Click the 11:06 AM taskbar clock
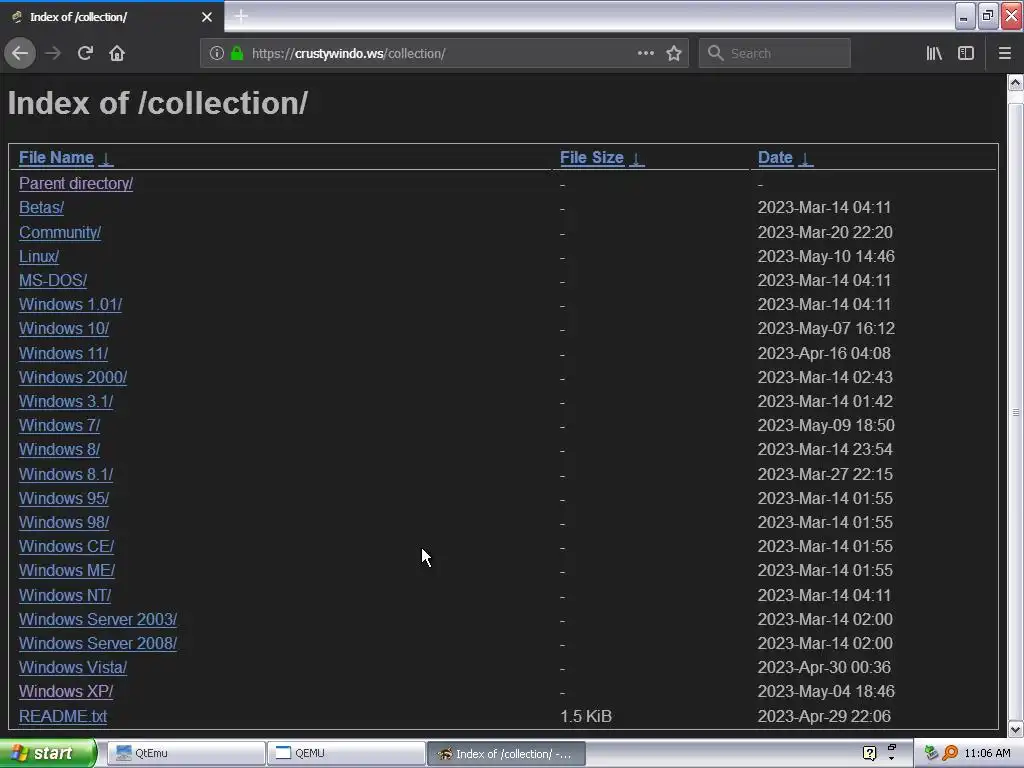Screen dimensions: 1024x768 (987, 754)
